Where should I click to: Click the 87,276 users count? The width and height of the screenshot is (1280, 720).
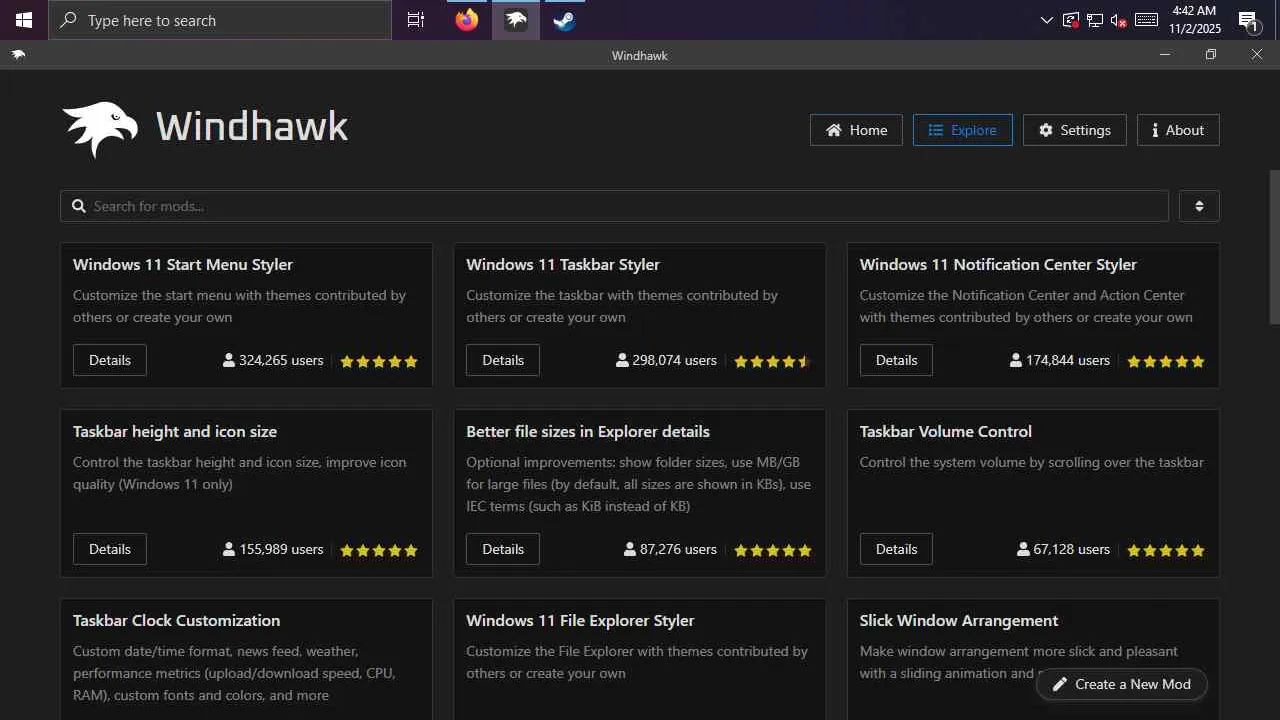click(x=670, y=549)
